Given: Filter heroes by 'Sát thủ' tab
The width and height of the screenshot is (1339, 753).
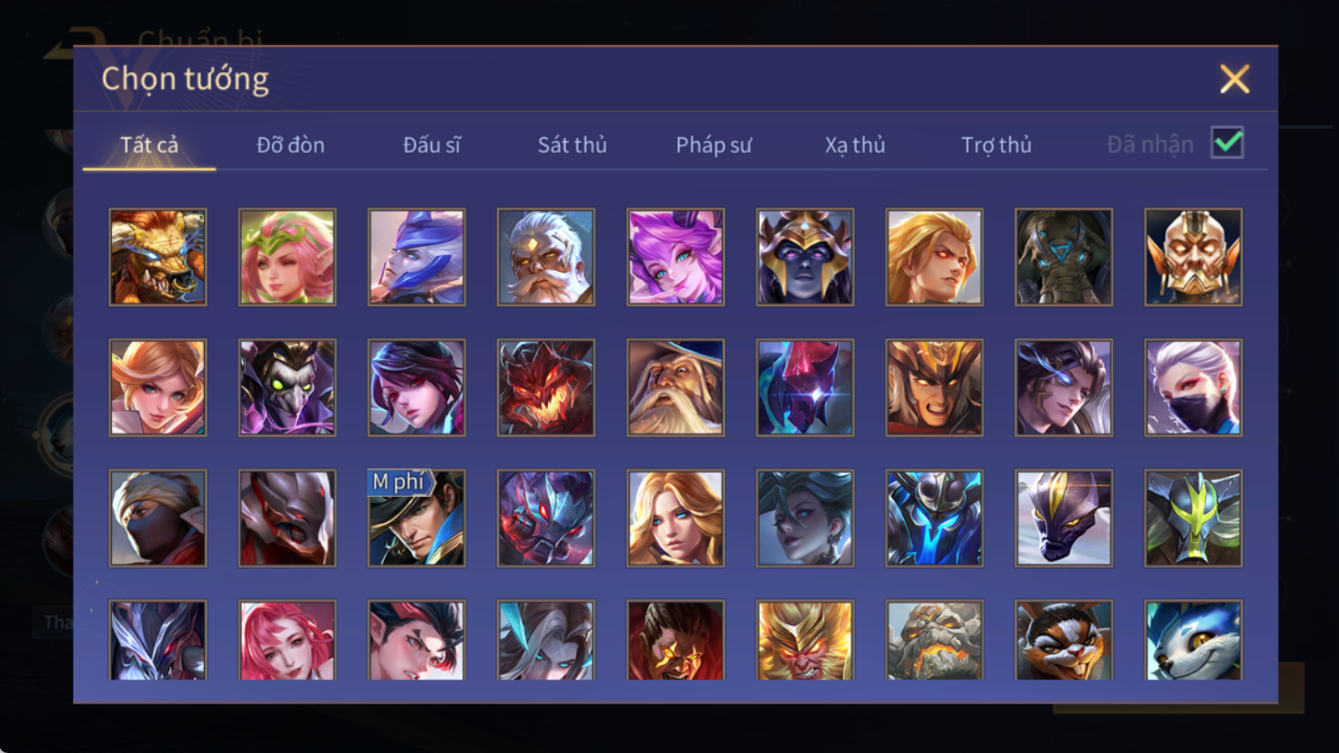Looking at the screenshot, I should [x=572, y=145].
